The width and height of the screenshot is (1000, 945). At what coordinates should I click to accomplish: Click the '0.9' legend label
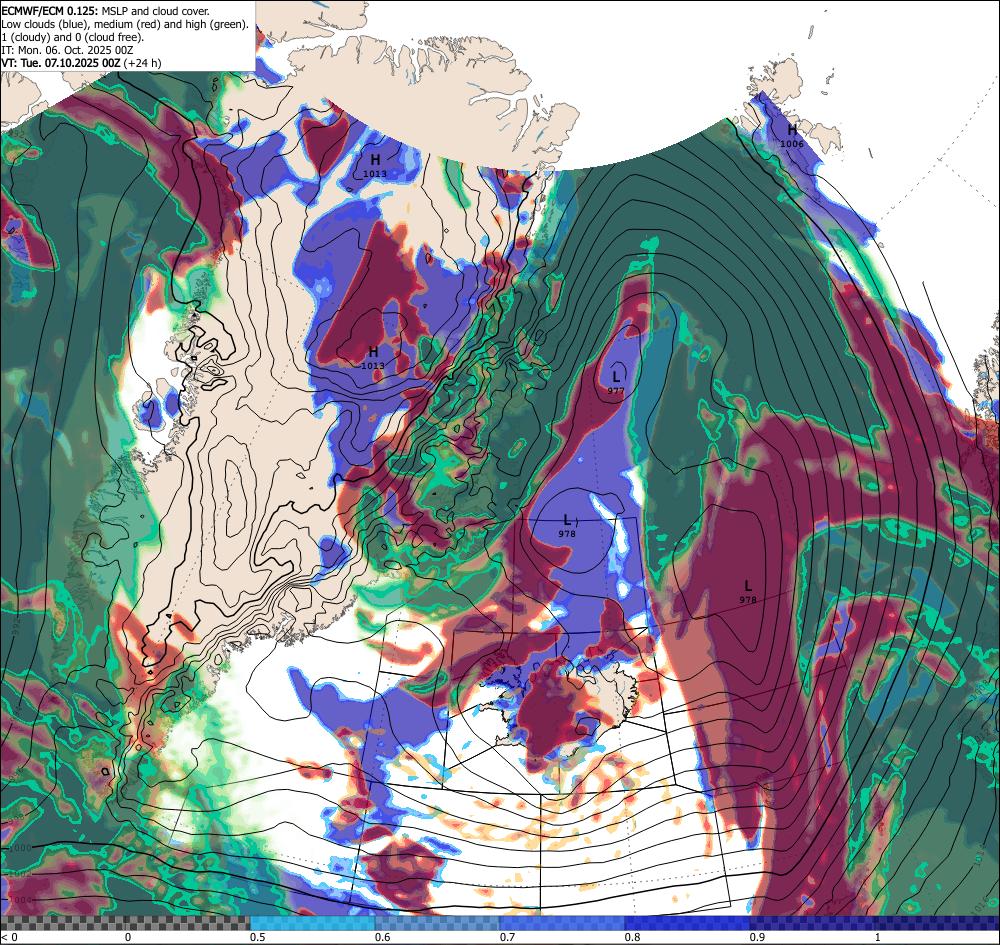click(758, 937)
